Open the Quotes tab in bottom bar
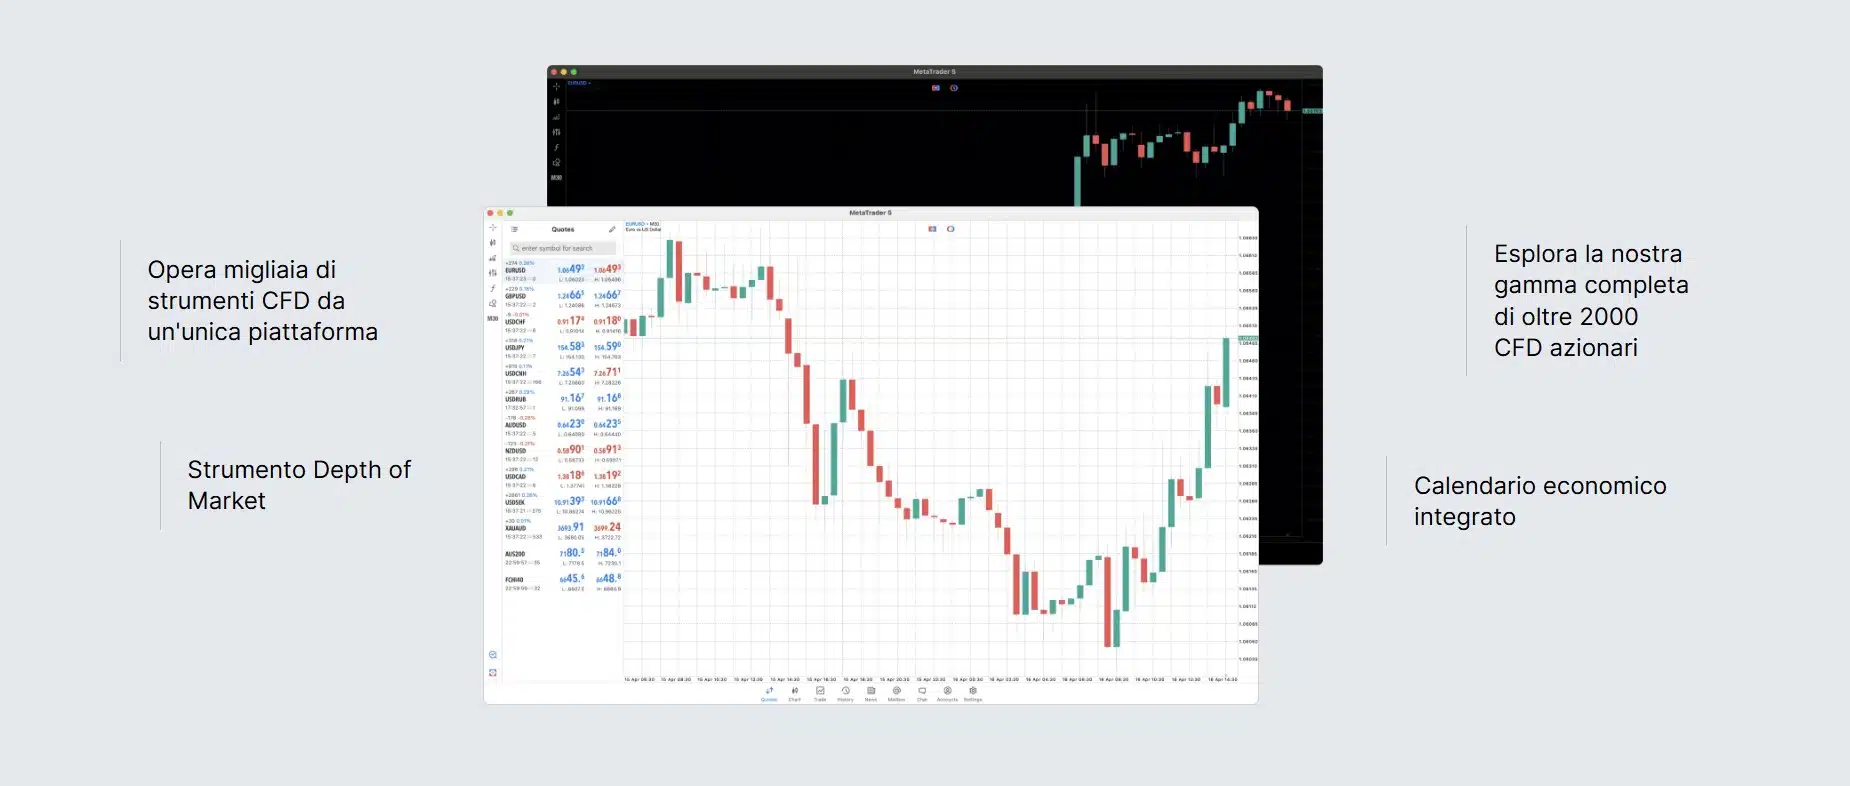 tap(769, 694)
